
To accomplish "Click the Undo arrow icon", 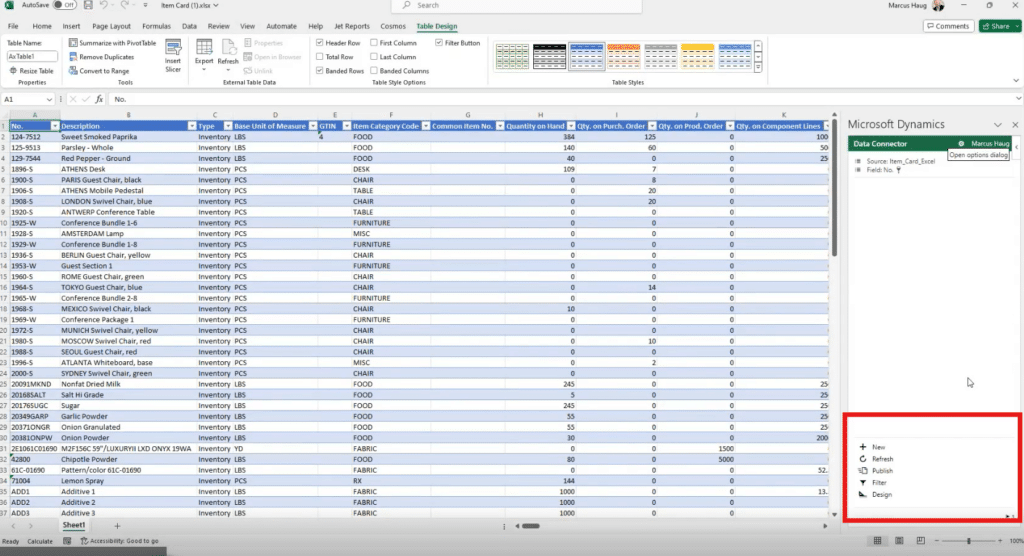I will click(x=103, y=5).
